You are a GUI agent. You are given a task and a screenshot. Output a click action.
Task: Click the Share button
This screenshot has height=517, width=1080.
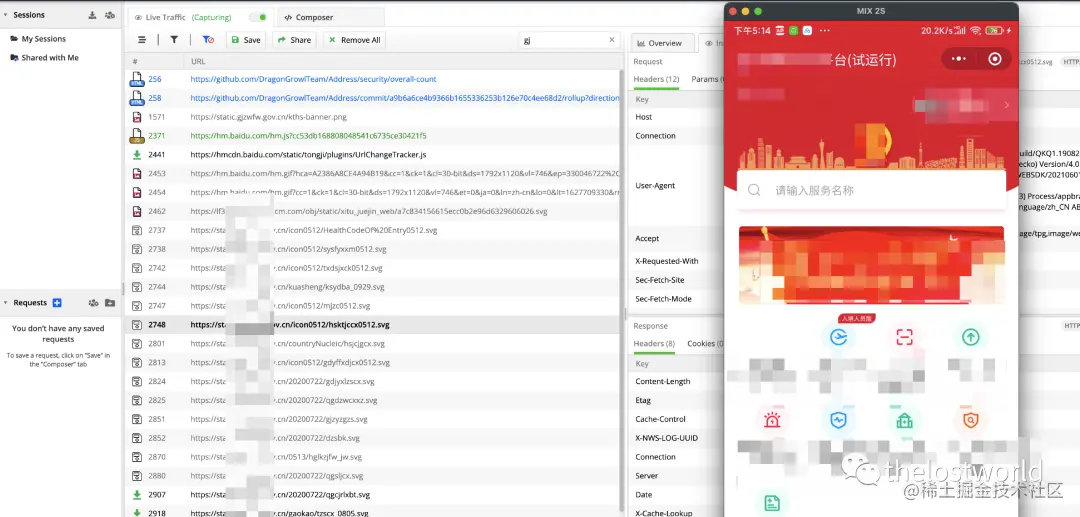point(294,40)
